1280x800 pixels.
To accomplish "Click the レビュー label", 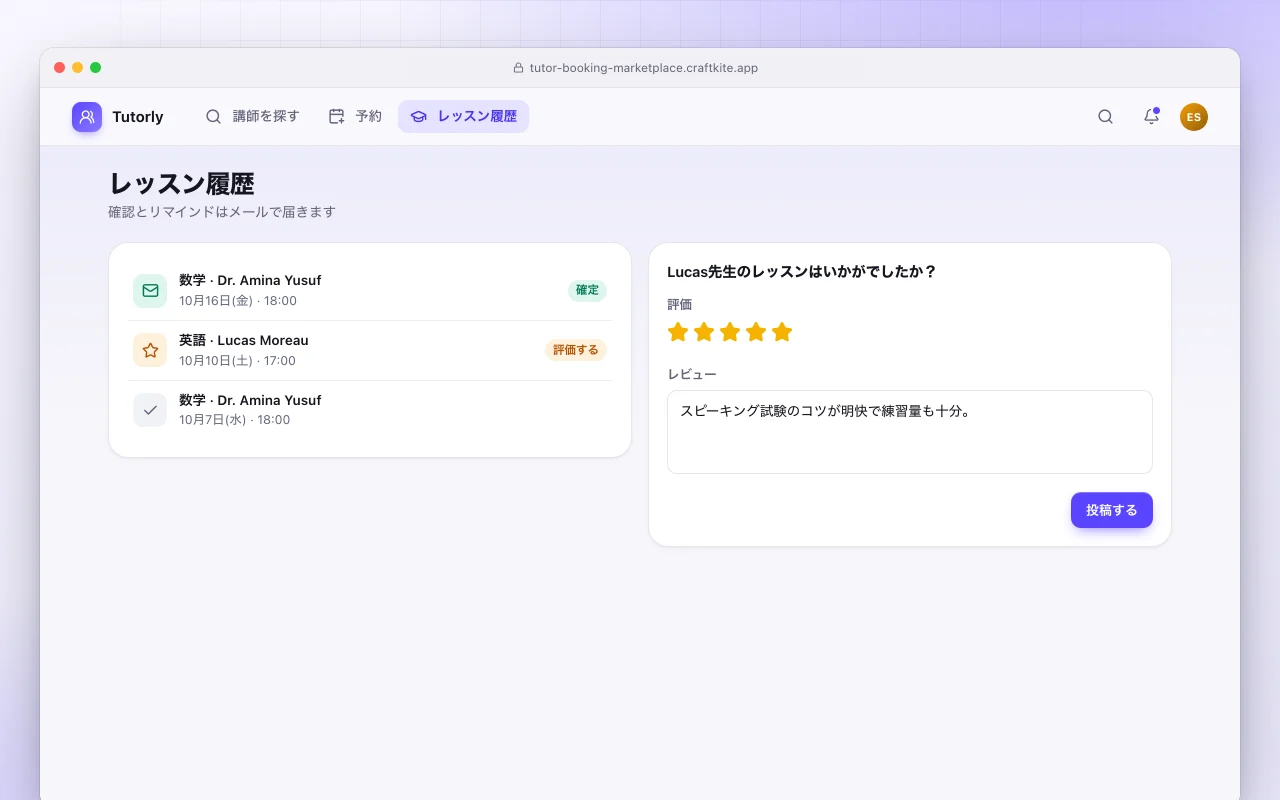I will [692, 374].
